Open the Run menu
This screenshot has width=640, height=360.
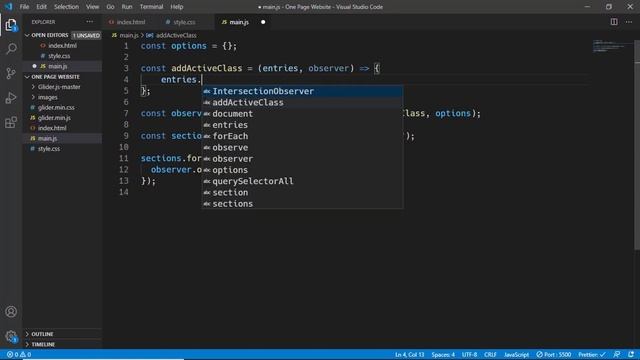click(x=127, y=7)
